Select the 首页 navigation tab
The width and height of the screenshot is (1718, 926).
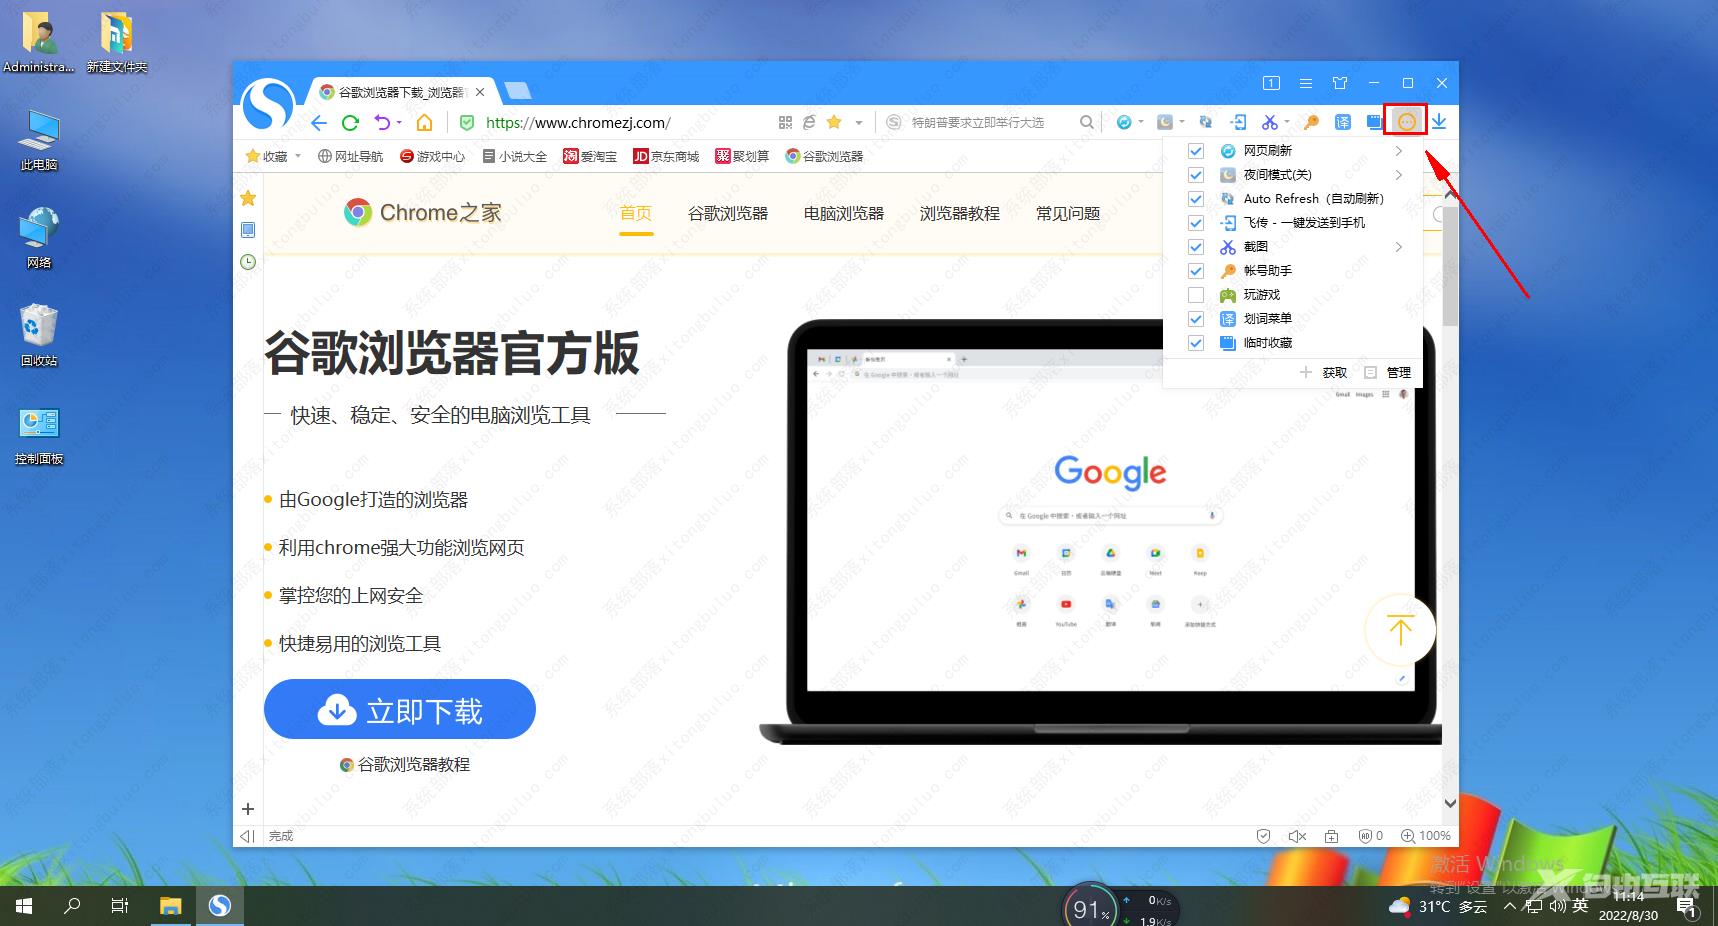pyautogui.click(x=636, y=213)
